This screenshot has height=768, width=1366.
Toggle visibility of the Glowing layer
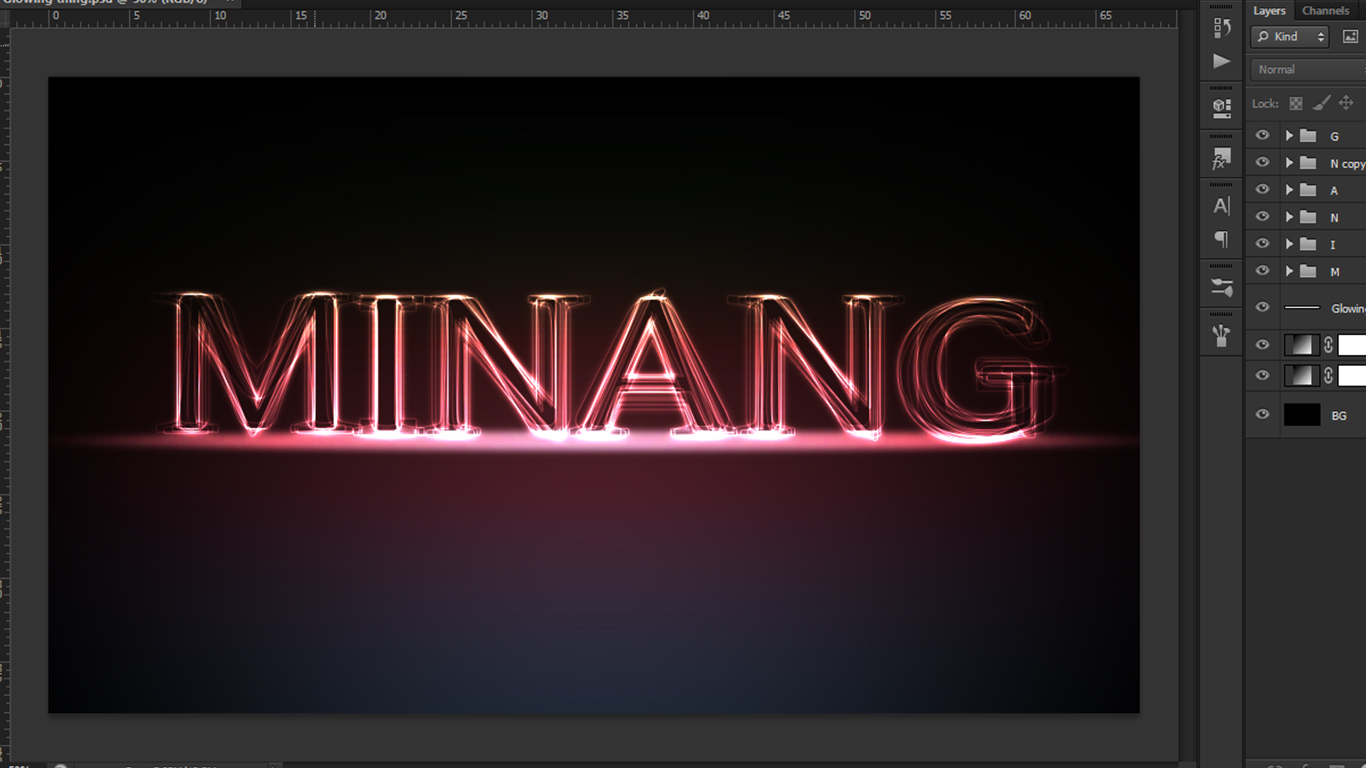1262,307
